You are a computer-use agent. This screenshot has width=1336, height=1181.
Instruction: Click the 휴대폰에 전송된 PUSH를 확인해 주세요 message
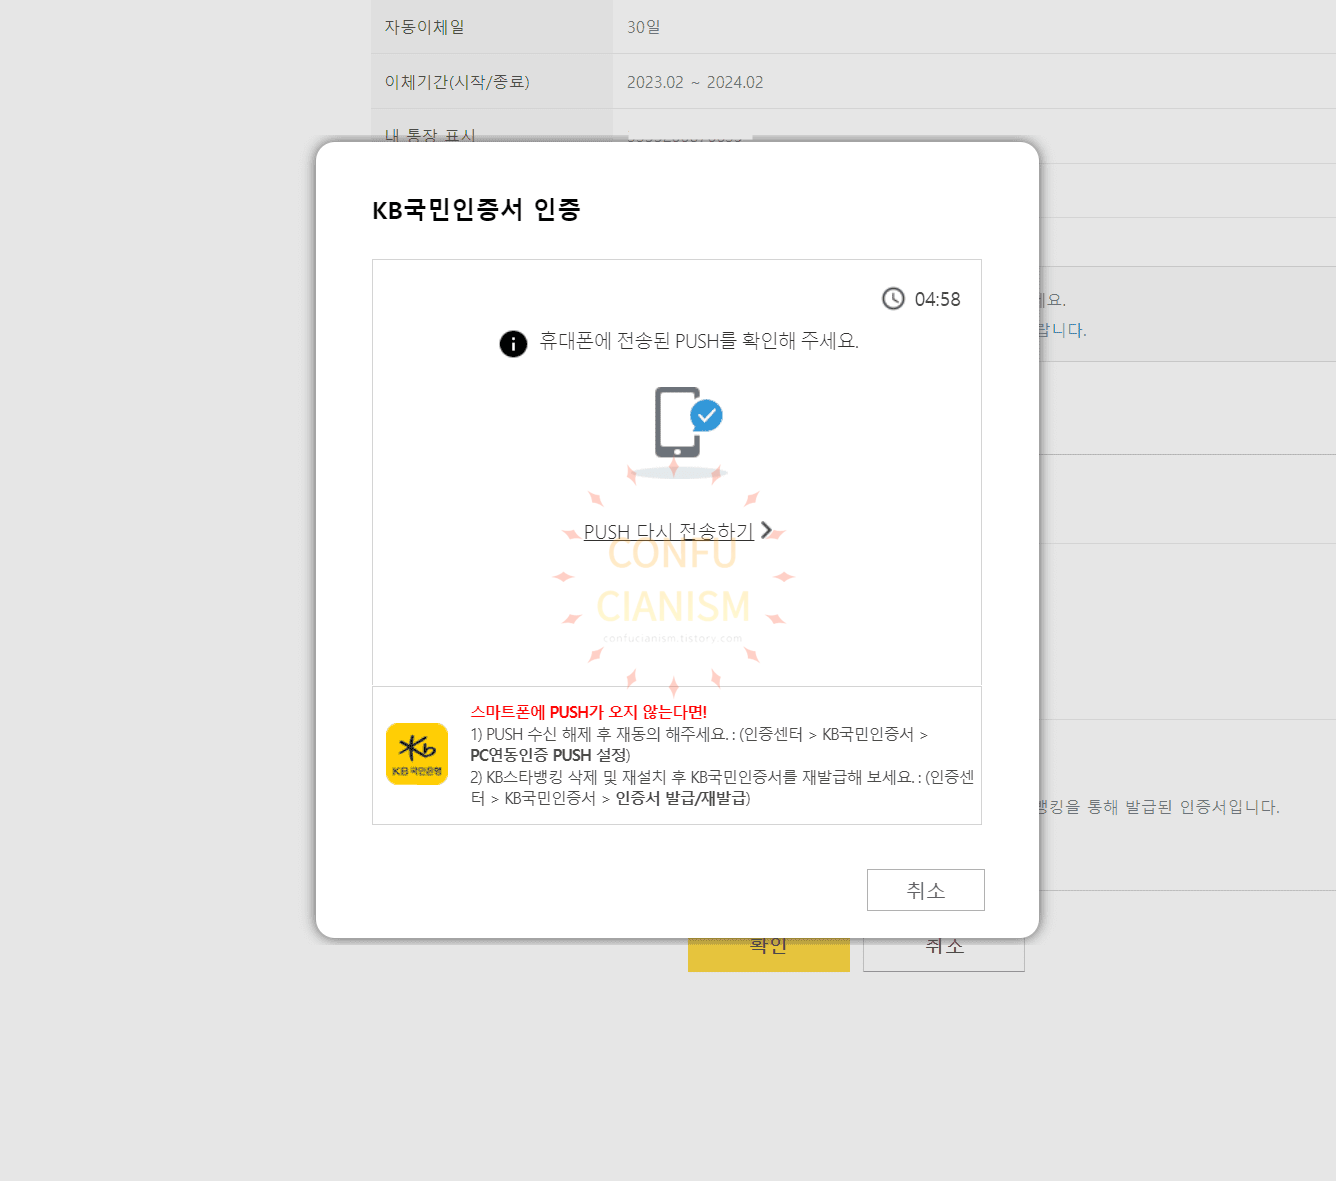(699, 341)
